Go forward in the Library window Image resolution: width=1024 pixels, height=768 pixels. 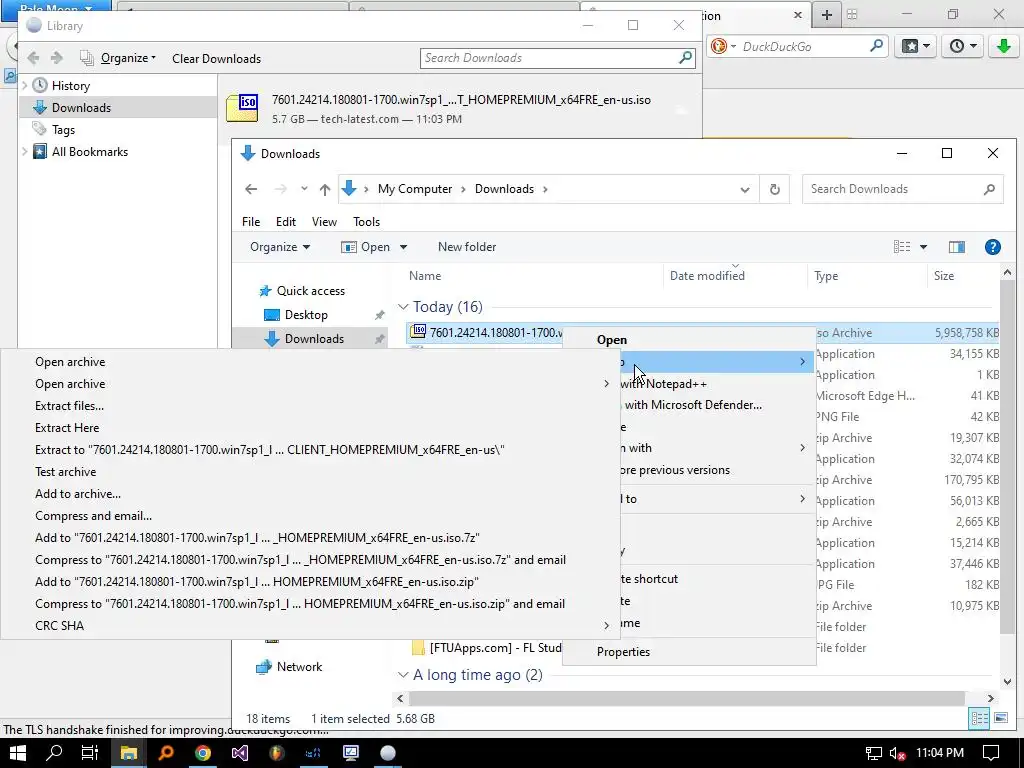coord(57,58)
